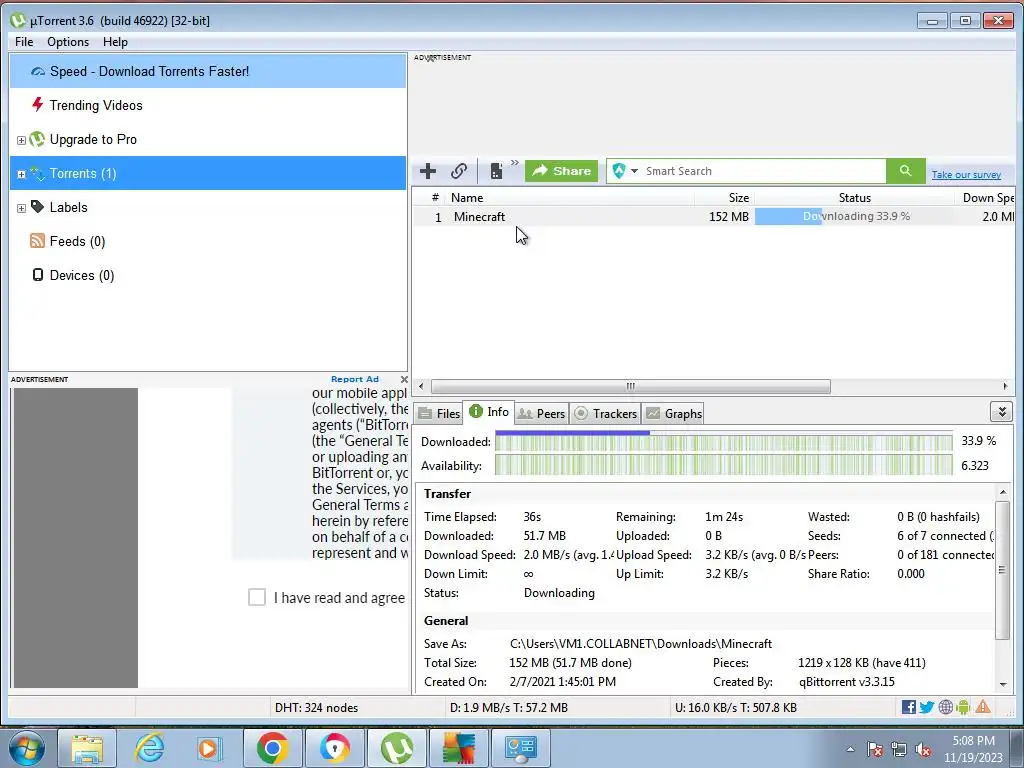Click the Trending Videos lightning icon
This screenshot has width=1024, height=768.
point(38,104)
